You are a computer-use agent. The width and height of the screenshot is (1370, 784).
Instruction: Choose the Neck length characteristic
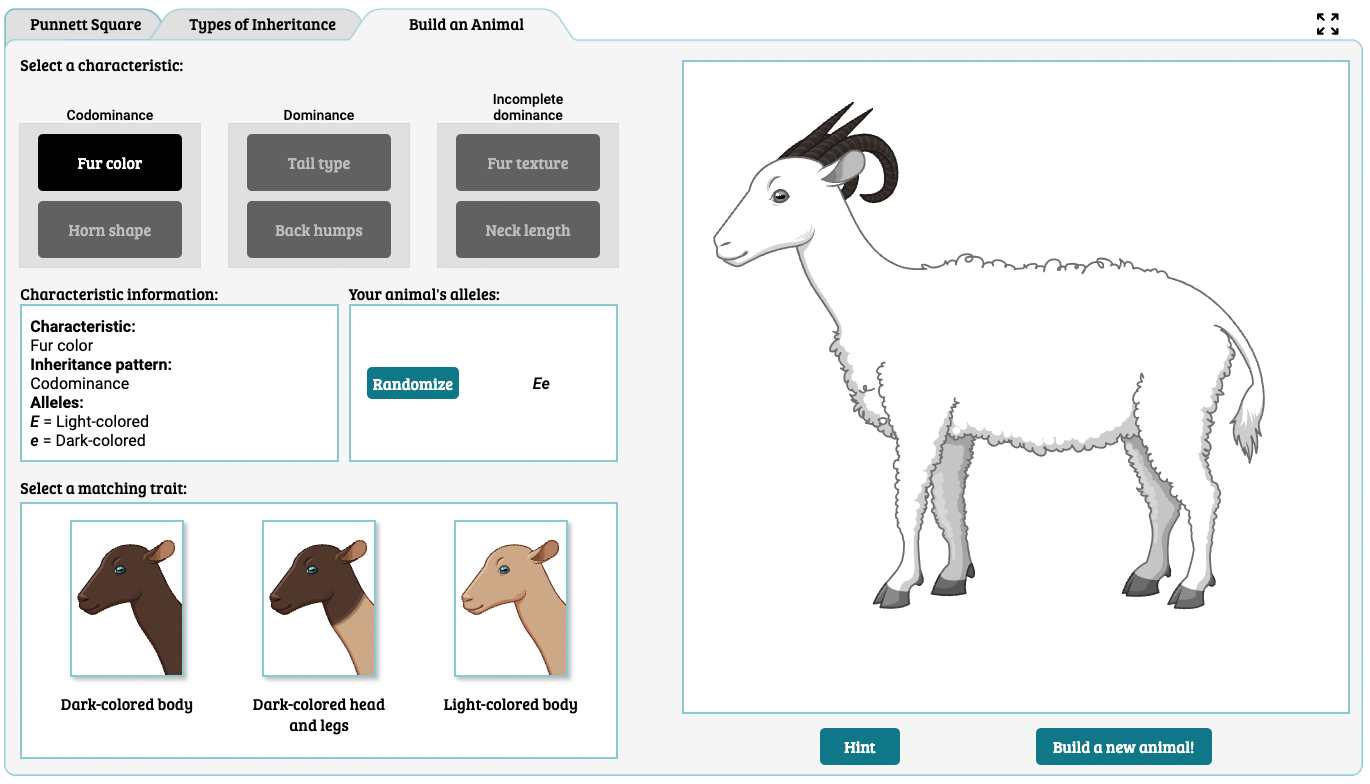528,230
